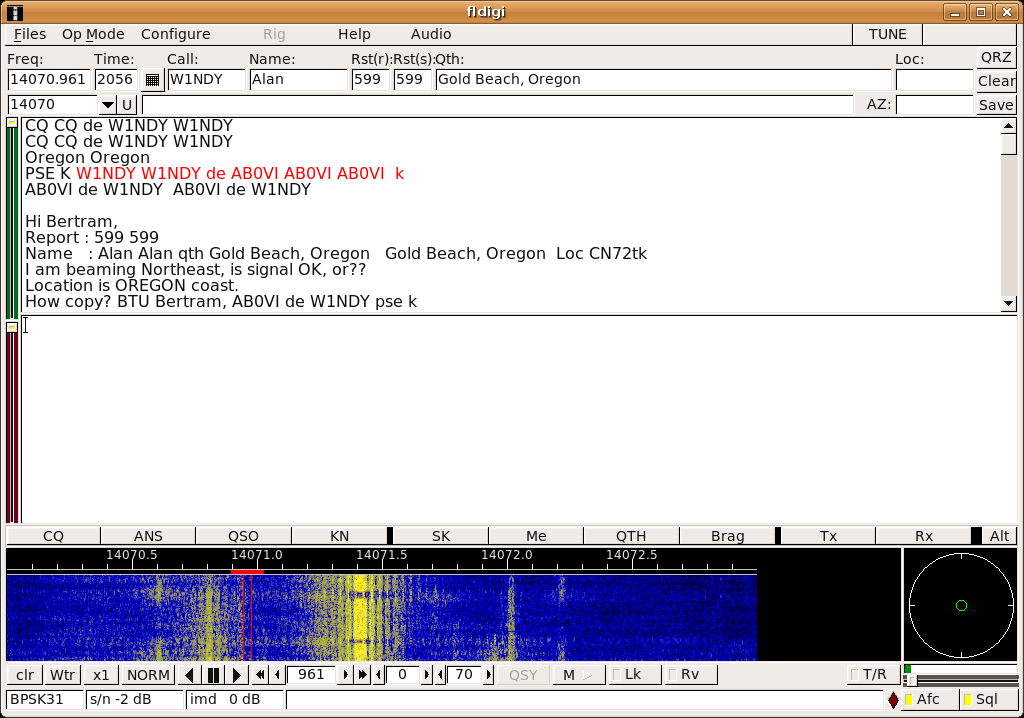Viewport: 1024px width, 718px height.
Task: Click the right arrow beside the pause button
Action: 237,675
